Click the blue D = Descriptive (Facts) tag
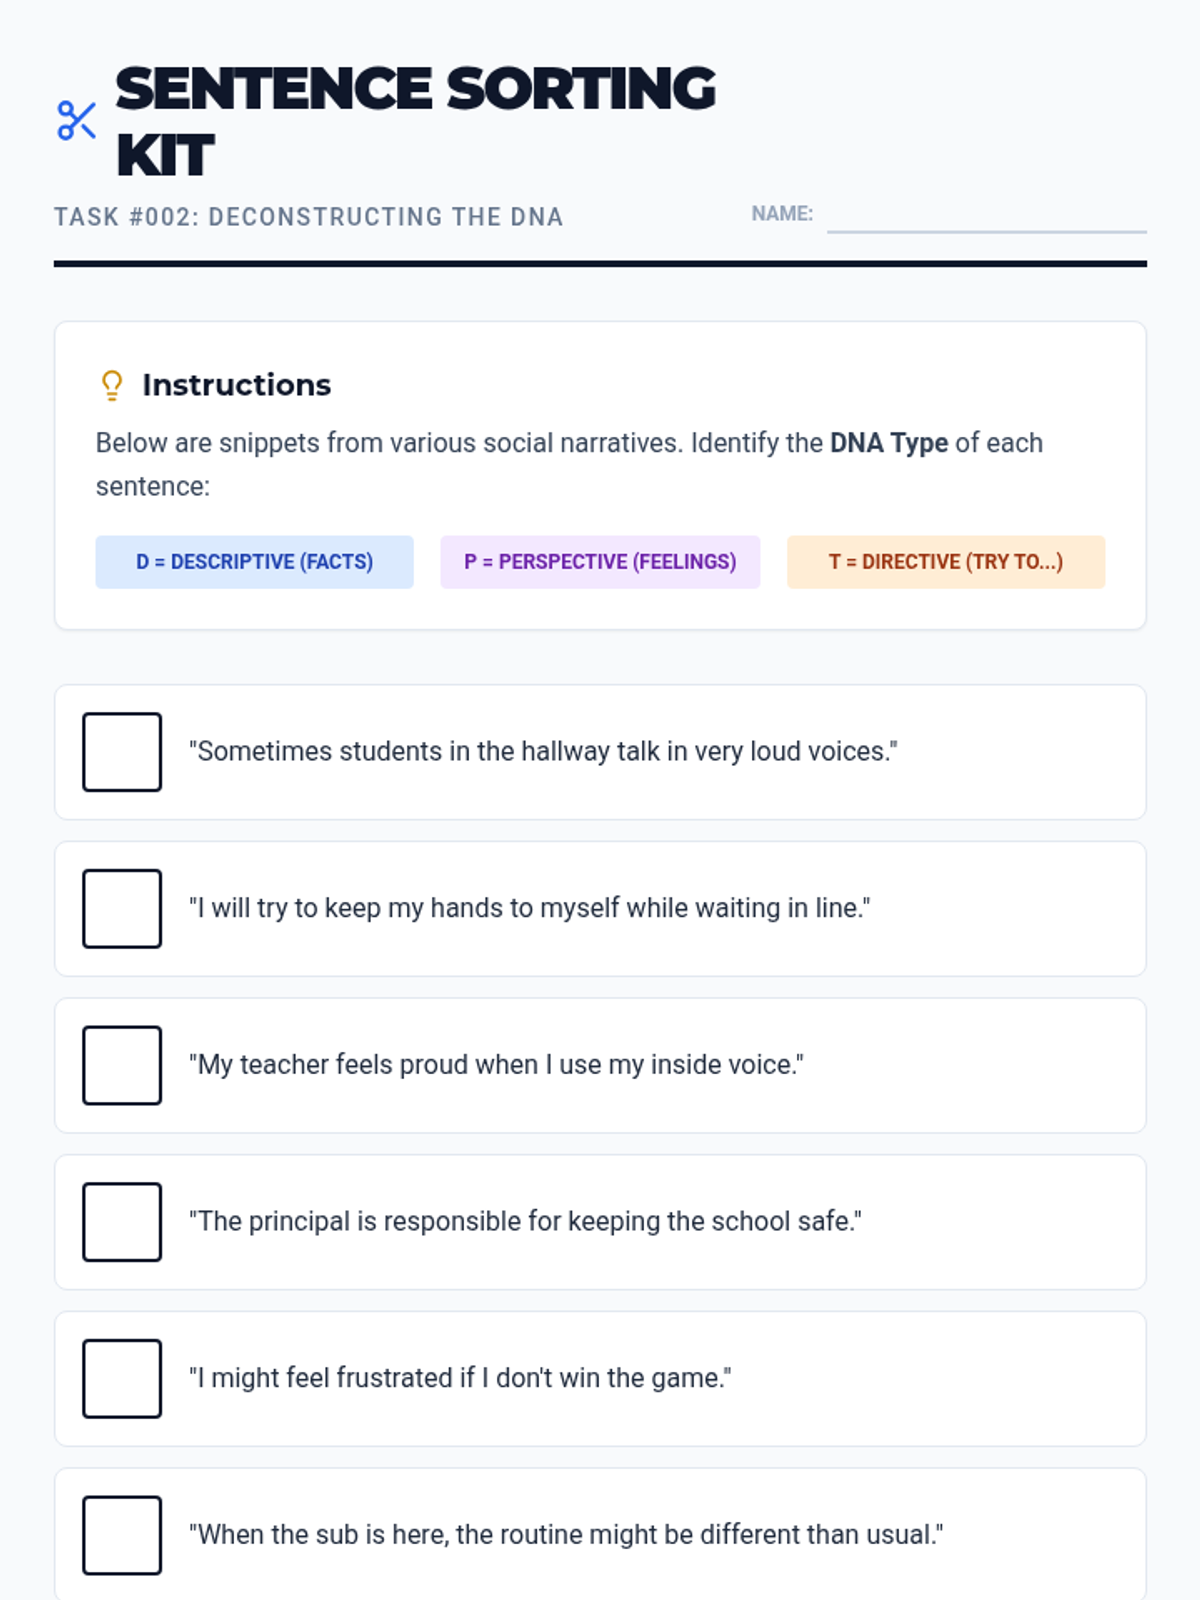The width and height of the screenshot is (1200, 1600). click(x=254, y=562)
